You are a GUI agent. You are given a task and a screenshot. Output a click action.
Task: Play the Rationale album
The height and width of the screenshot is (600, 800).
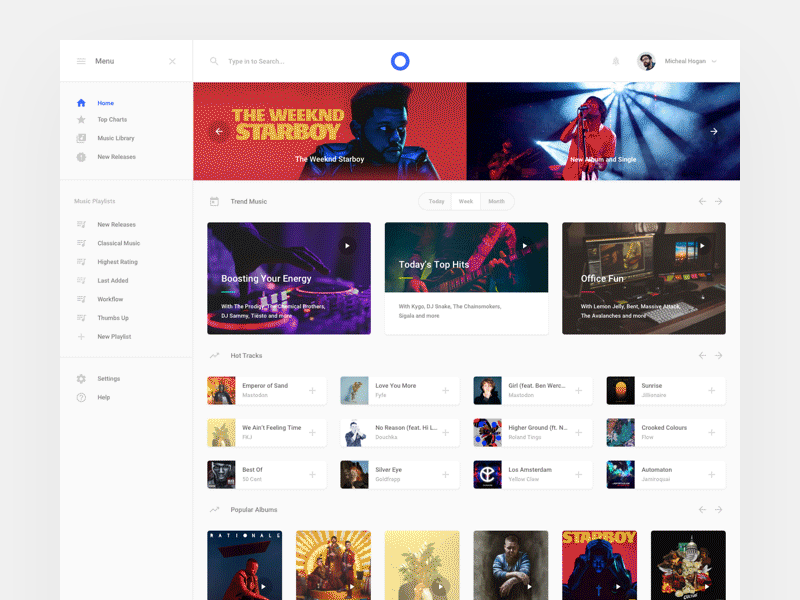pyautogui.click(x=263, y=587)
